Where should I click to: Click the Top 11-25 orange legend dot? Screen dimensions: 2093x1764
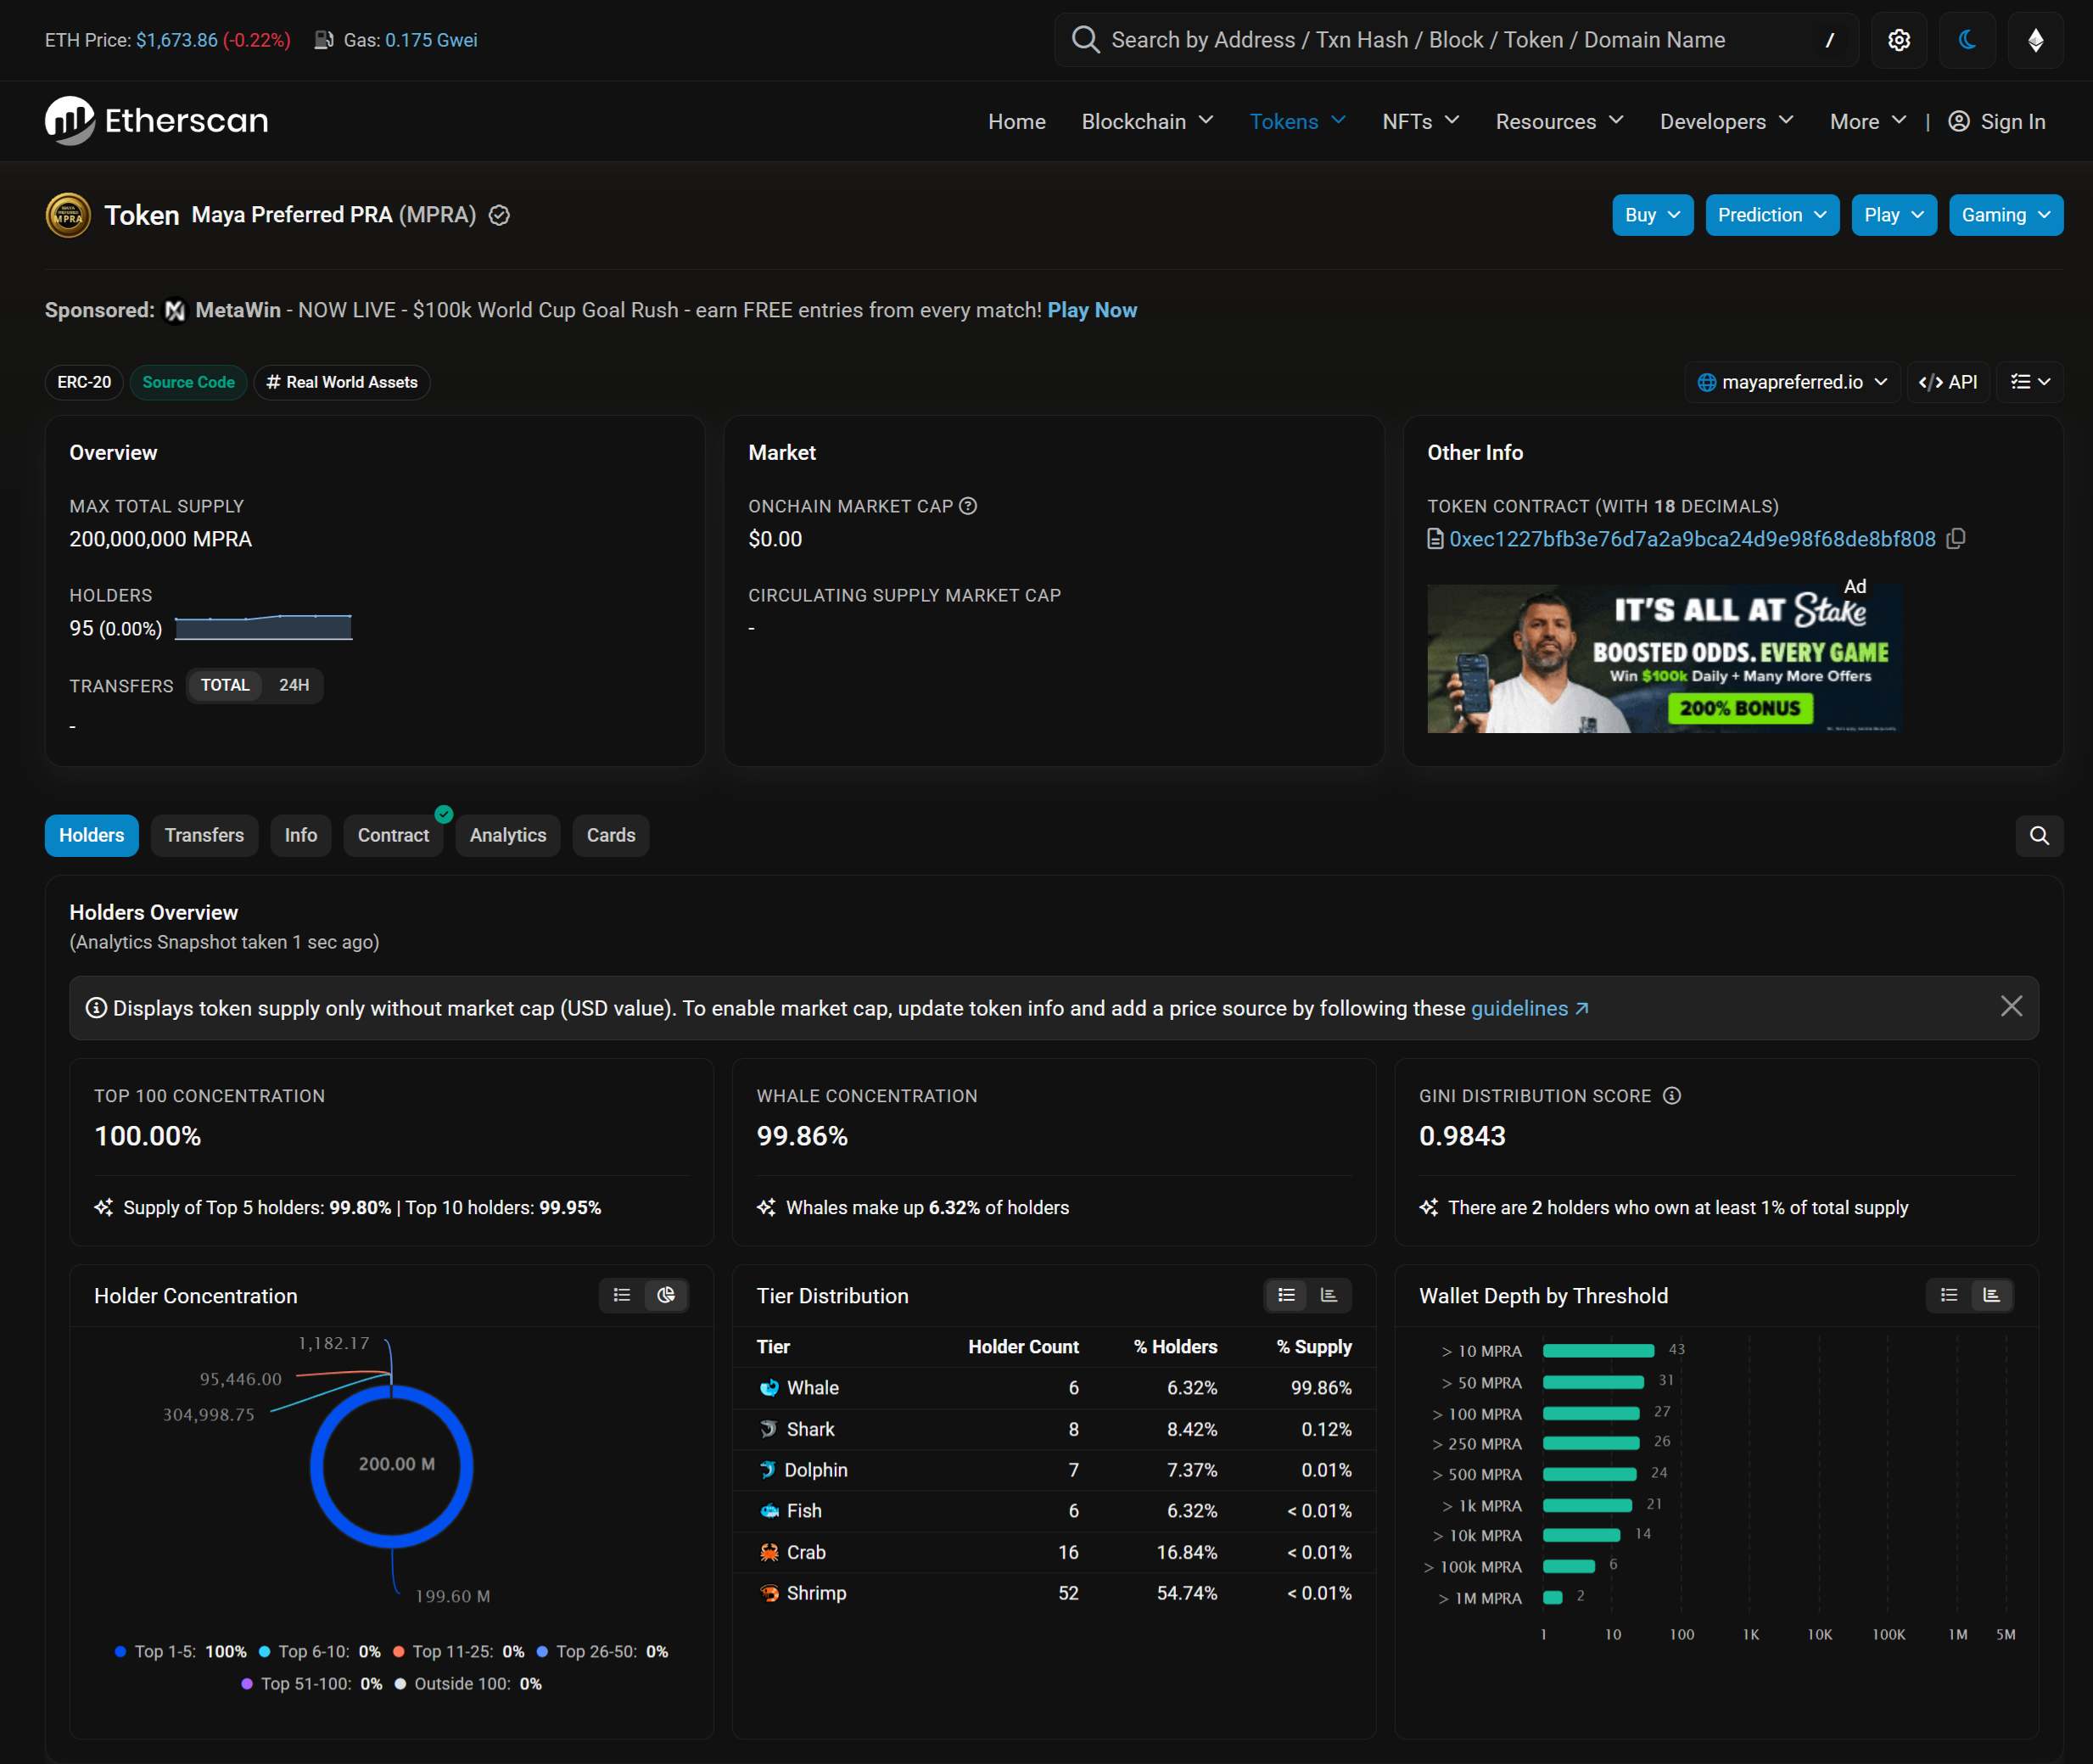coord(398,1652)
